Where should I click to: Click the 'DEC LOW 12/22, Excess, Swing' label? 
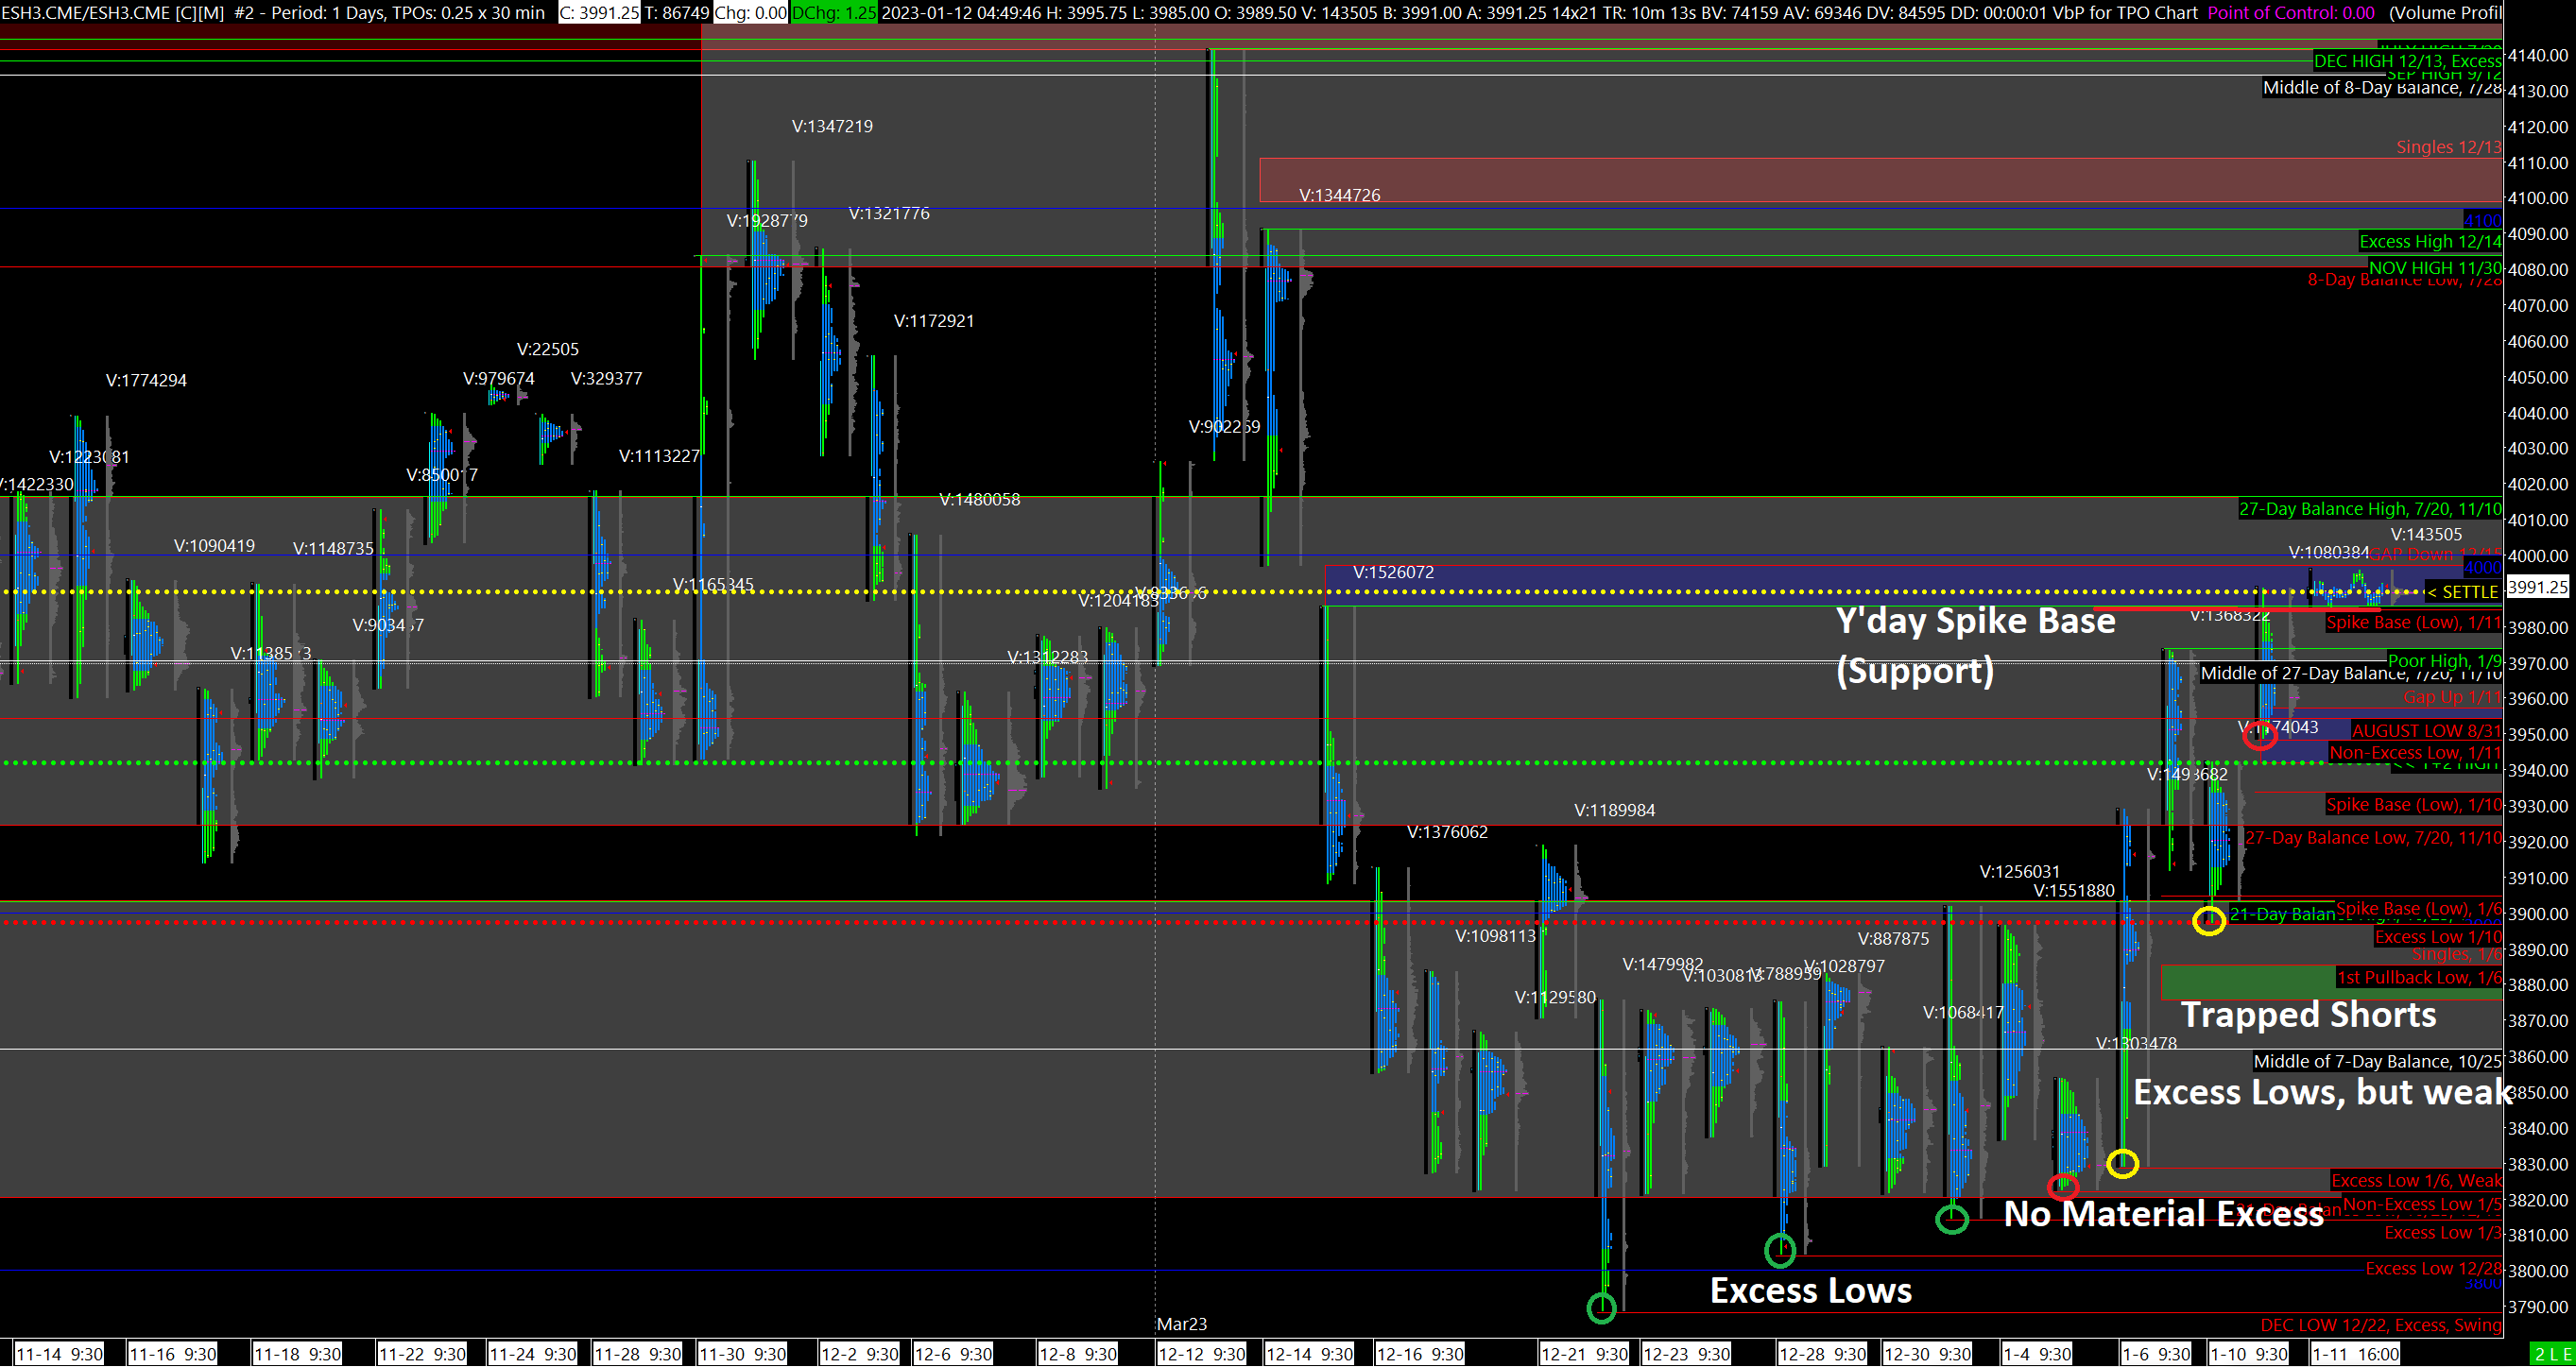coord(2380,1325)
